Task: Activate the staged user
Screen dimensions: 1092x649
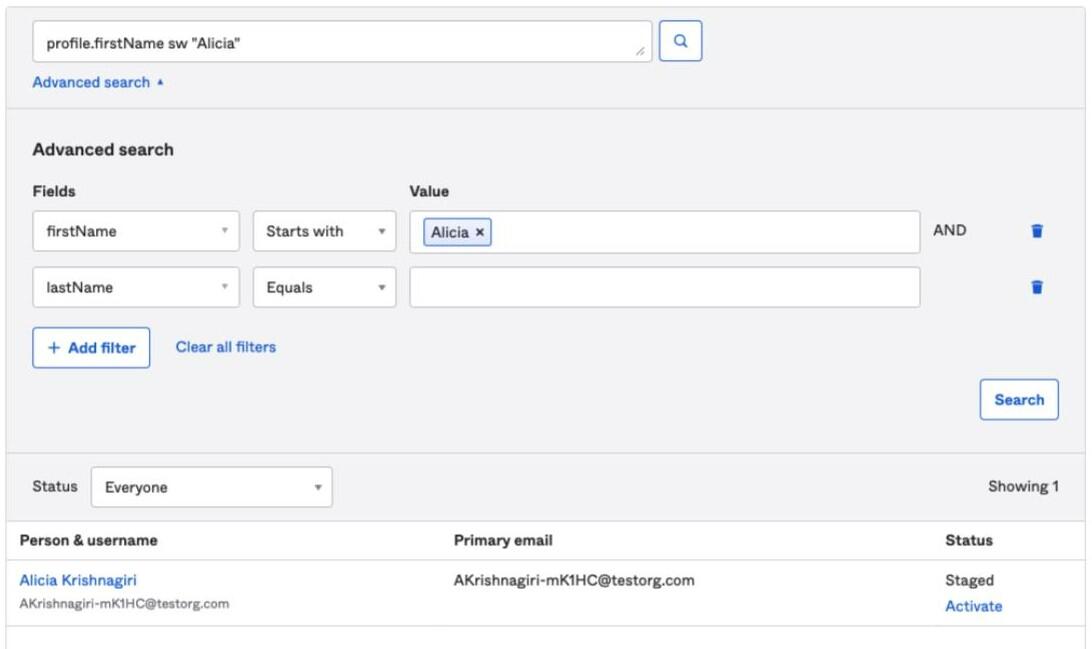Action: pos(973,606)
